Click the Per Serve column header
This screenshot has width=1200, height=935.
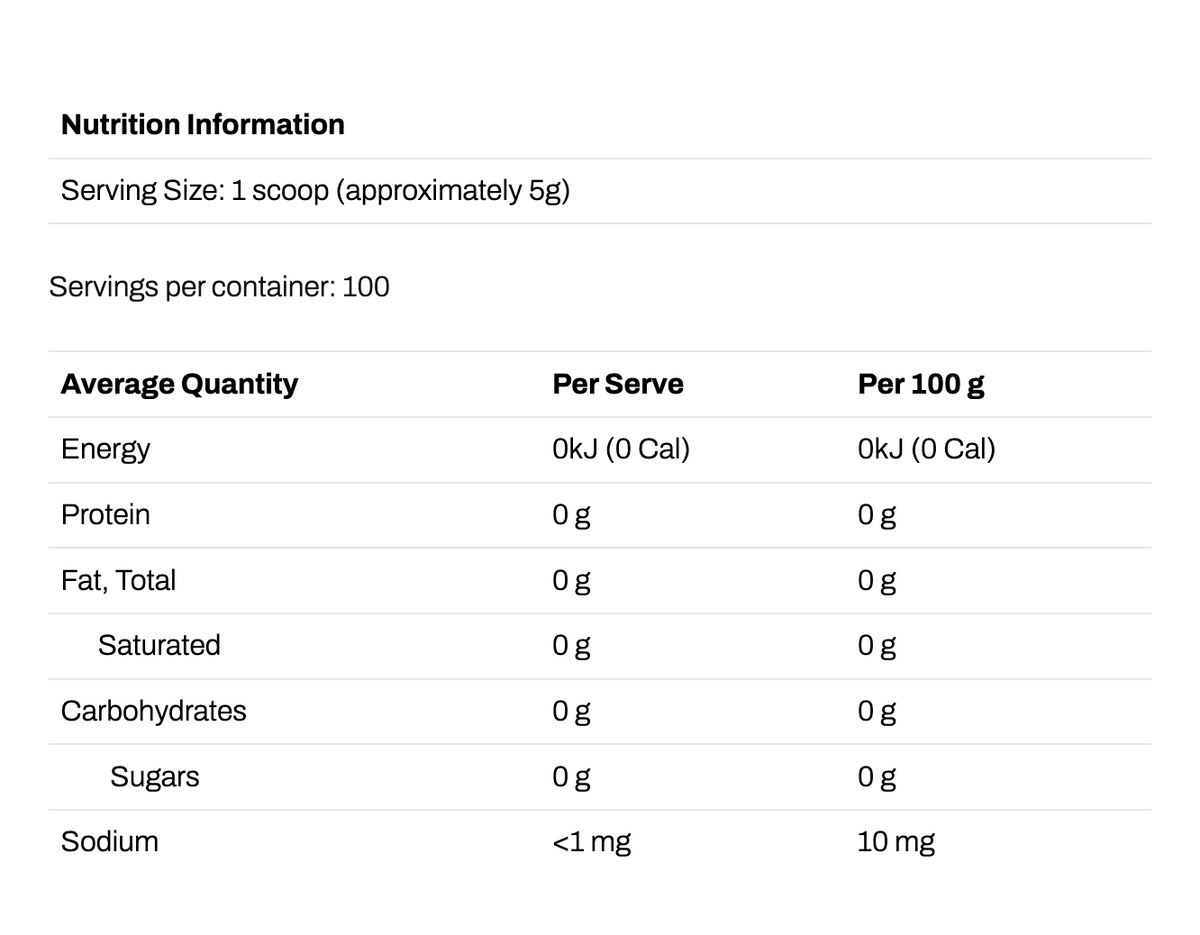618,384
